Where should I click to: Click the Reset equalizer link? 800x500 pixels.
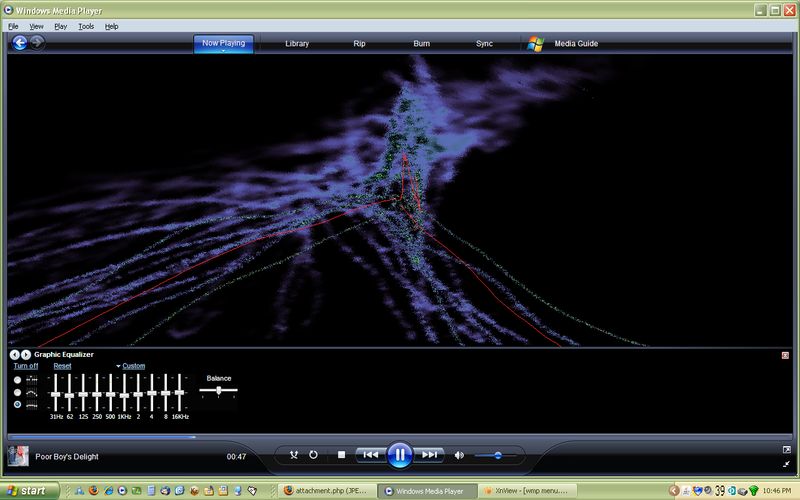(62, 366)
